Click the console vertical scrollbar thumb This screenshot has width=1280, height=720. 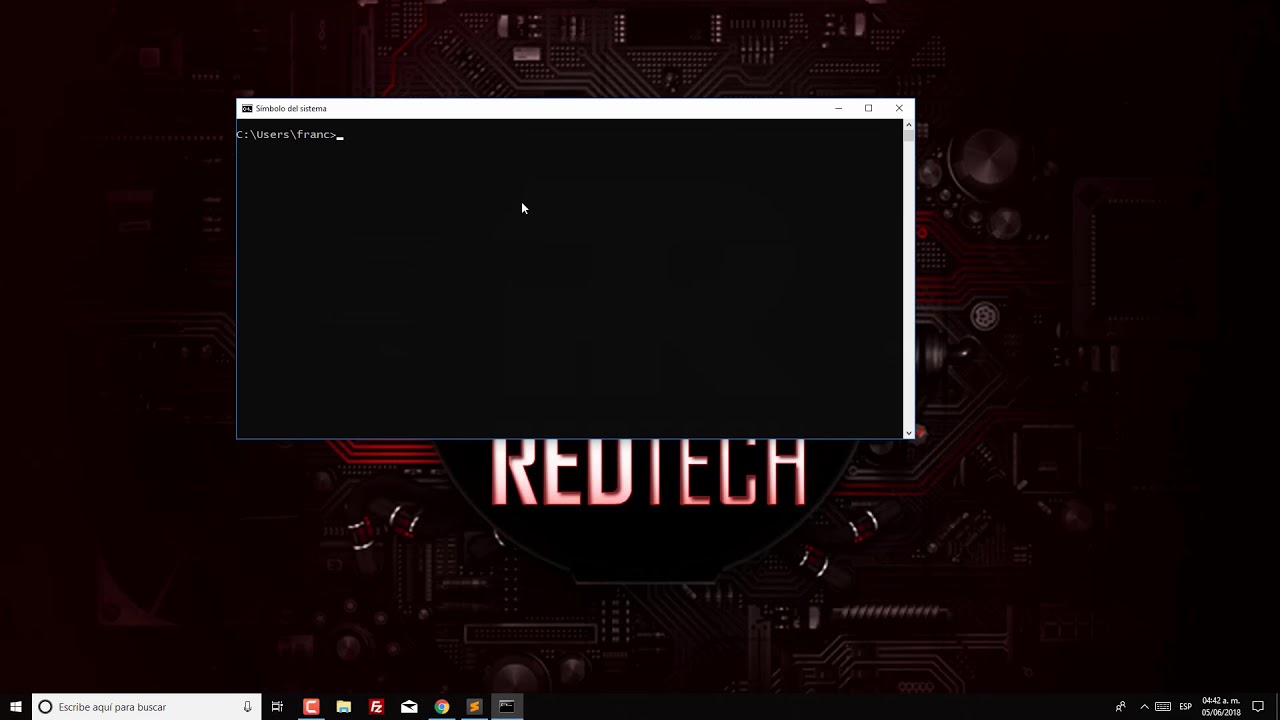point(908,136)
